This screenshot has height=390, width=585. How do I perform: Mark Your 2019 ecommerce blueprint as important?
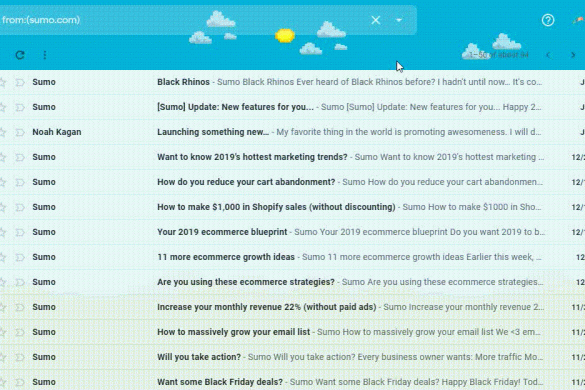coord(20,232)
